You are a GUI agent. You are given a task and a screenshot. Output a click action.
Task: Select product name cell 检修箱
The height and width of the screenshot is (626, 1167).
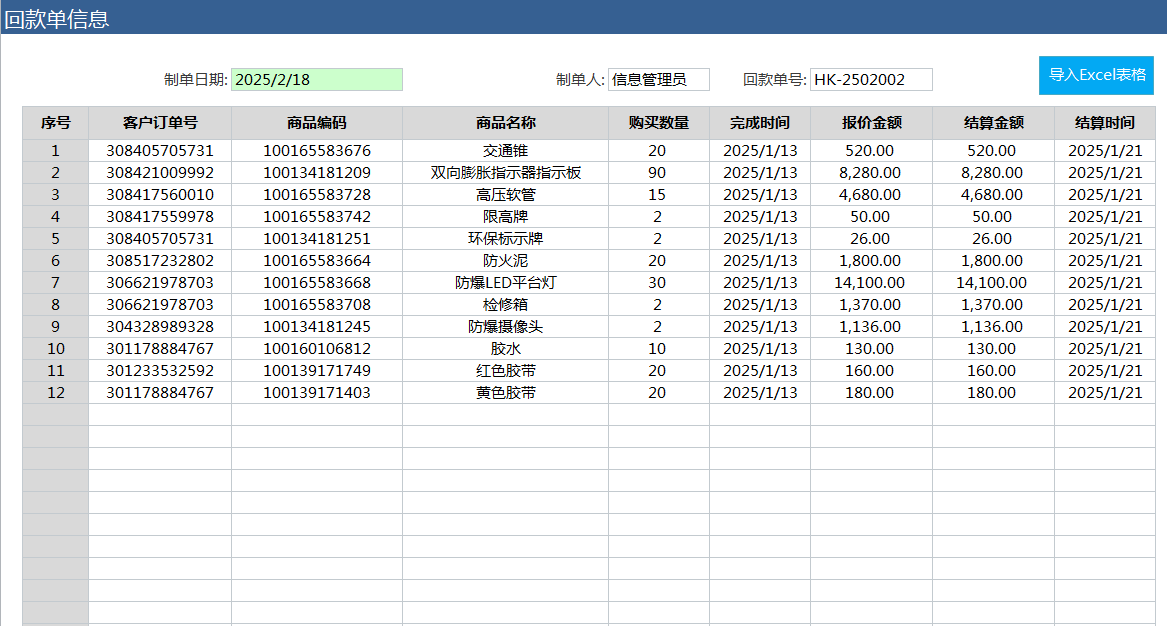click(505, 304)
